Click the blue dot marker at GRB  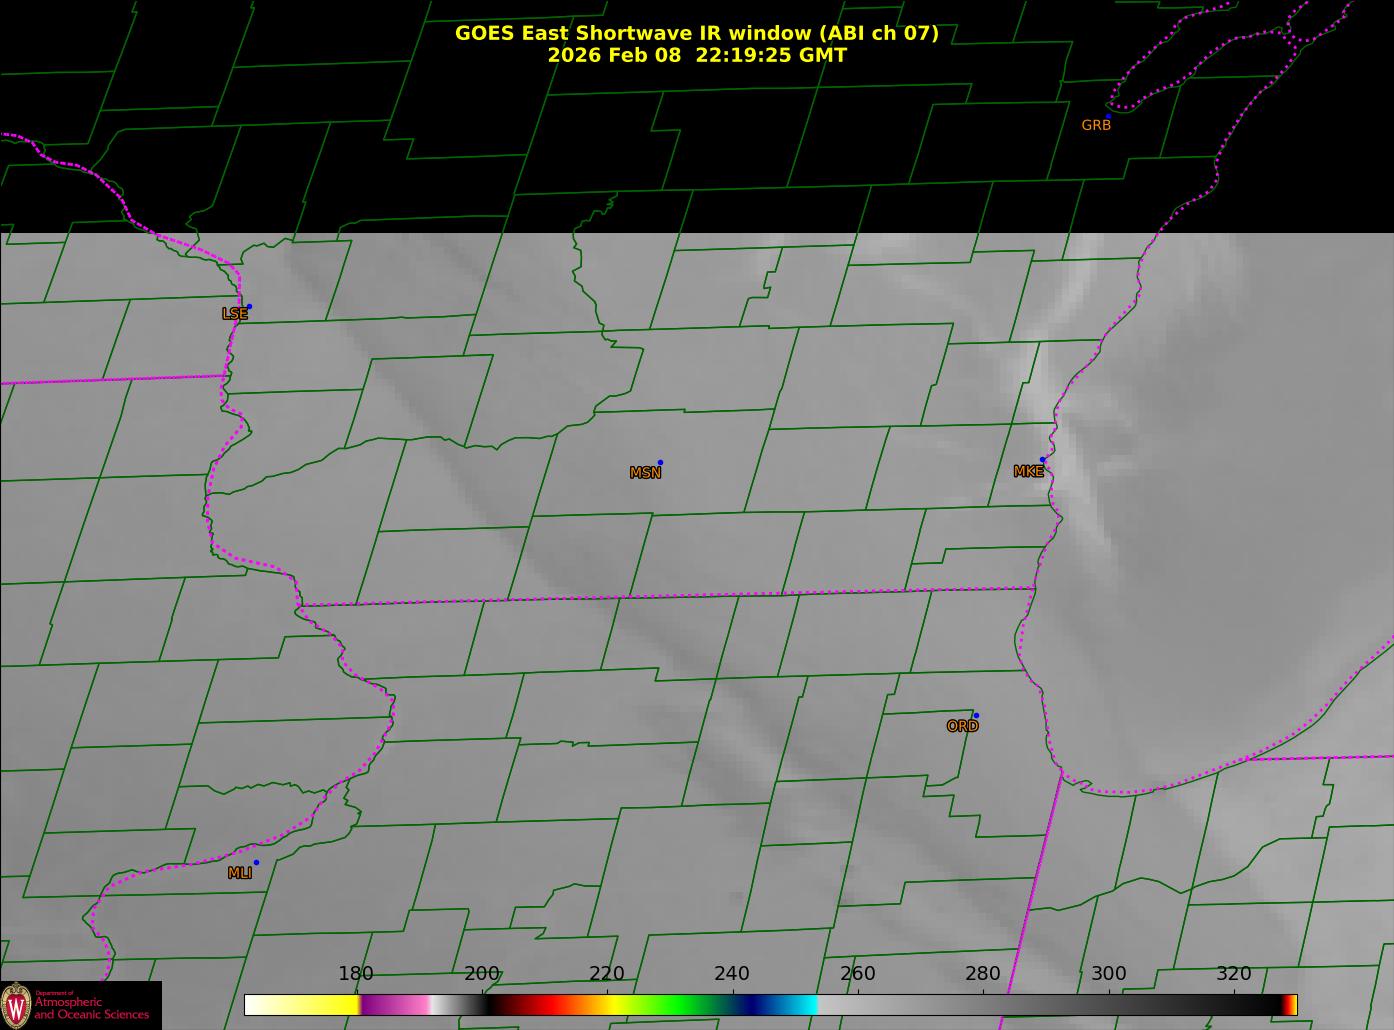coord(1108,116)
